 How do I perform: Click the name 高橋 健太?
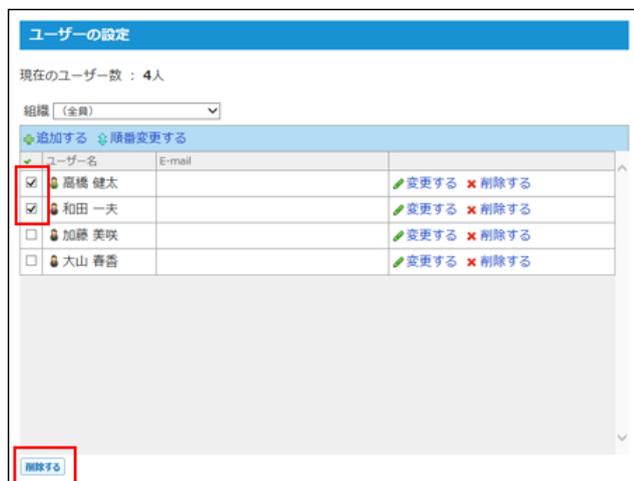coord(90,183)
